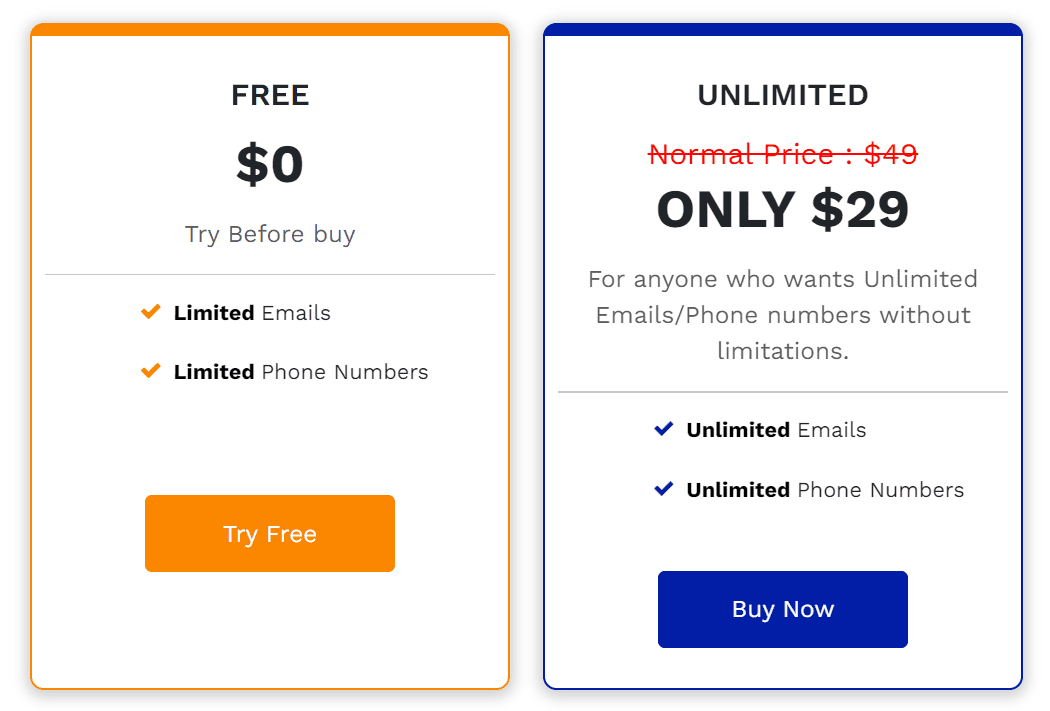This screenshot has width=1050, height=711.
Task: Click the Try Free button
Action: coord(269,533)
